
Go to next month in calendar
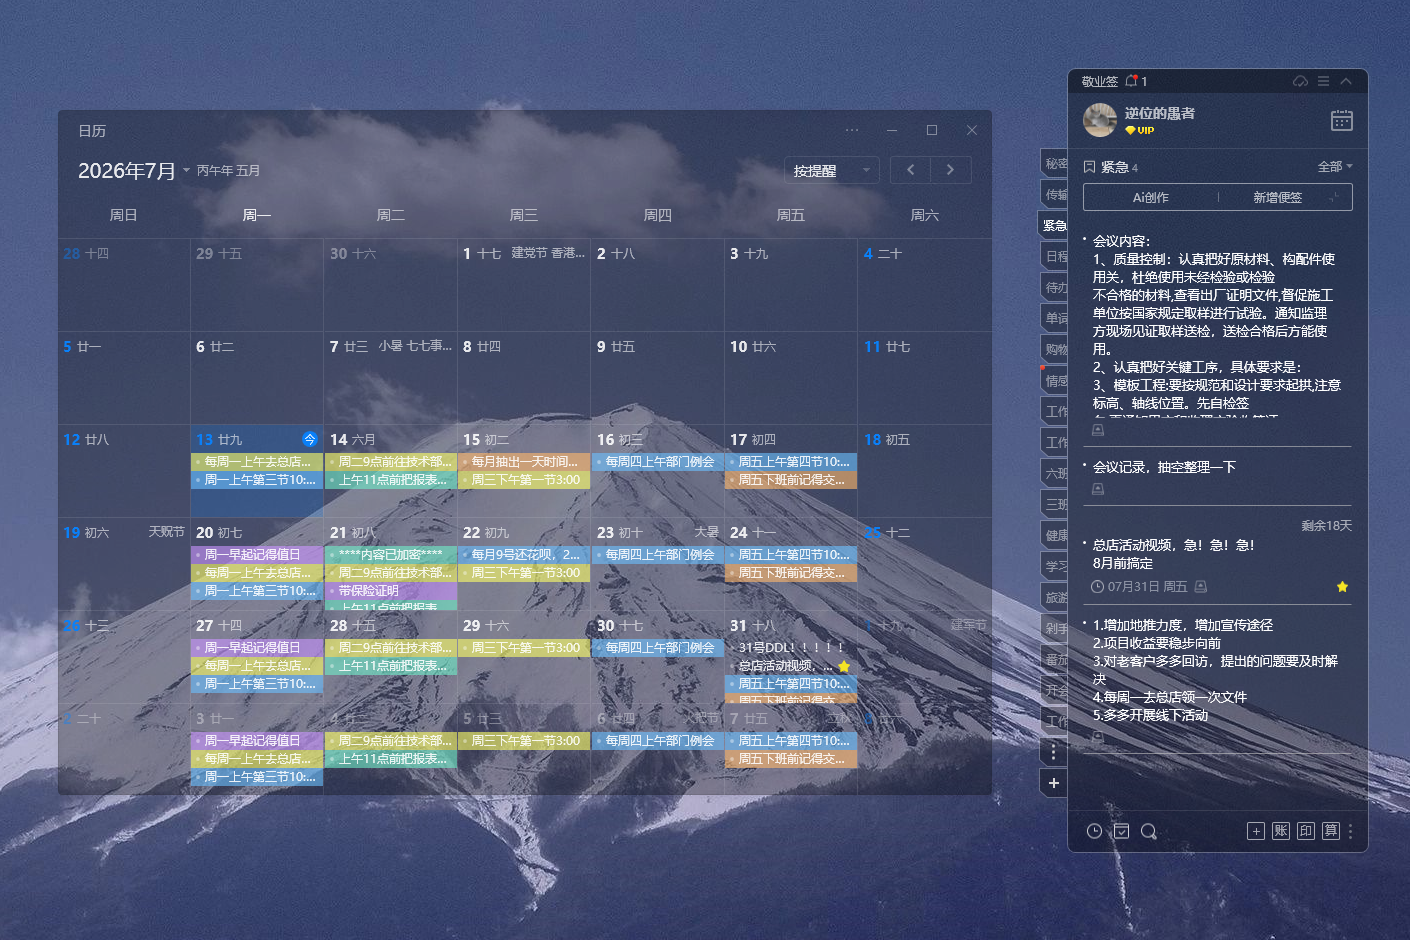tap(950, 170)
